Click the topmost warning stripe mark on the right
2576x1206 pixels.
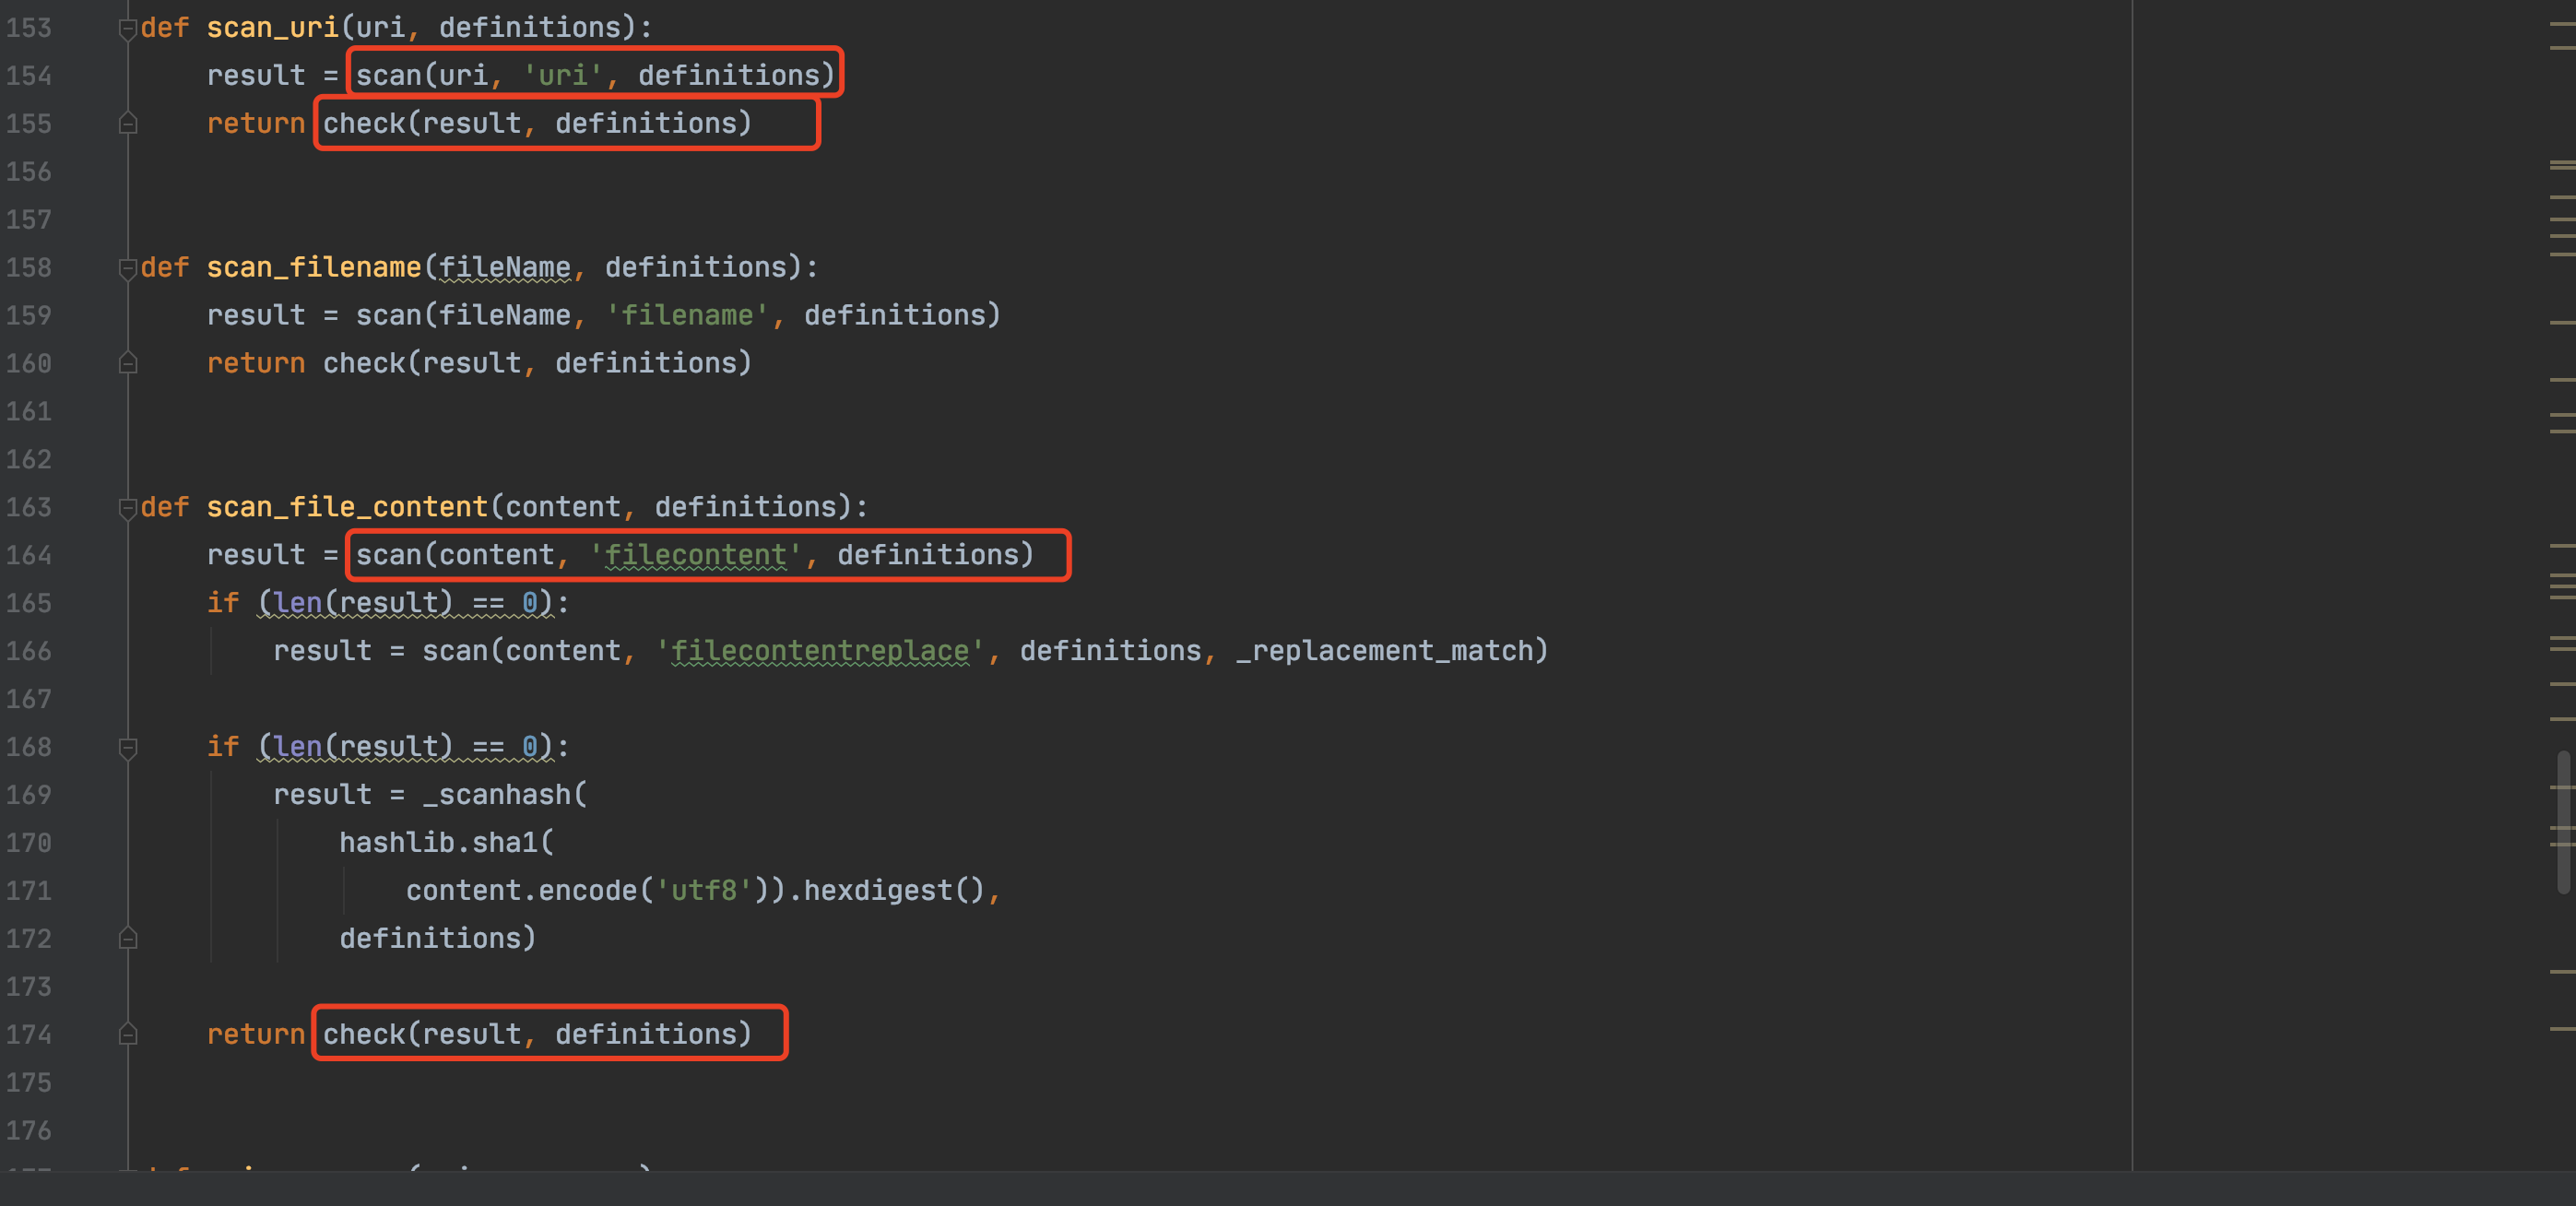pyautogui.click(x=2562, y=23)
